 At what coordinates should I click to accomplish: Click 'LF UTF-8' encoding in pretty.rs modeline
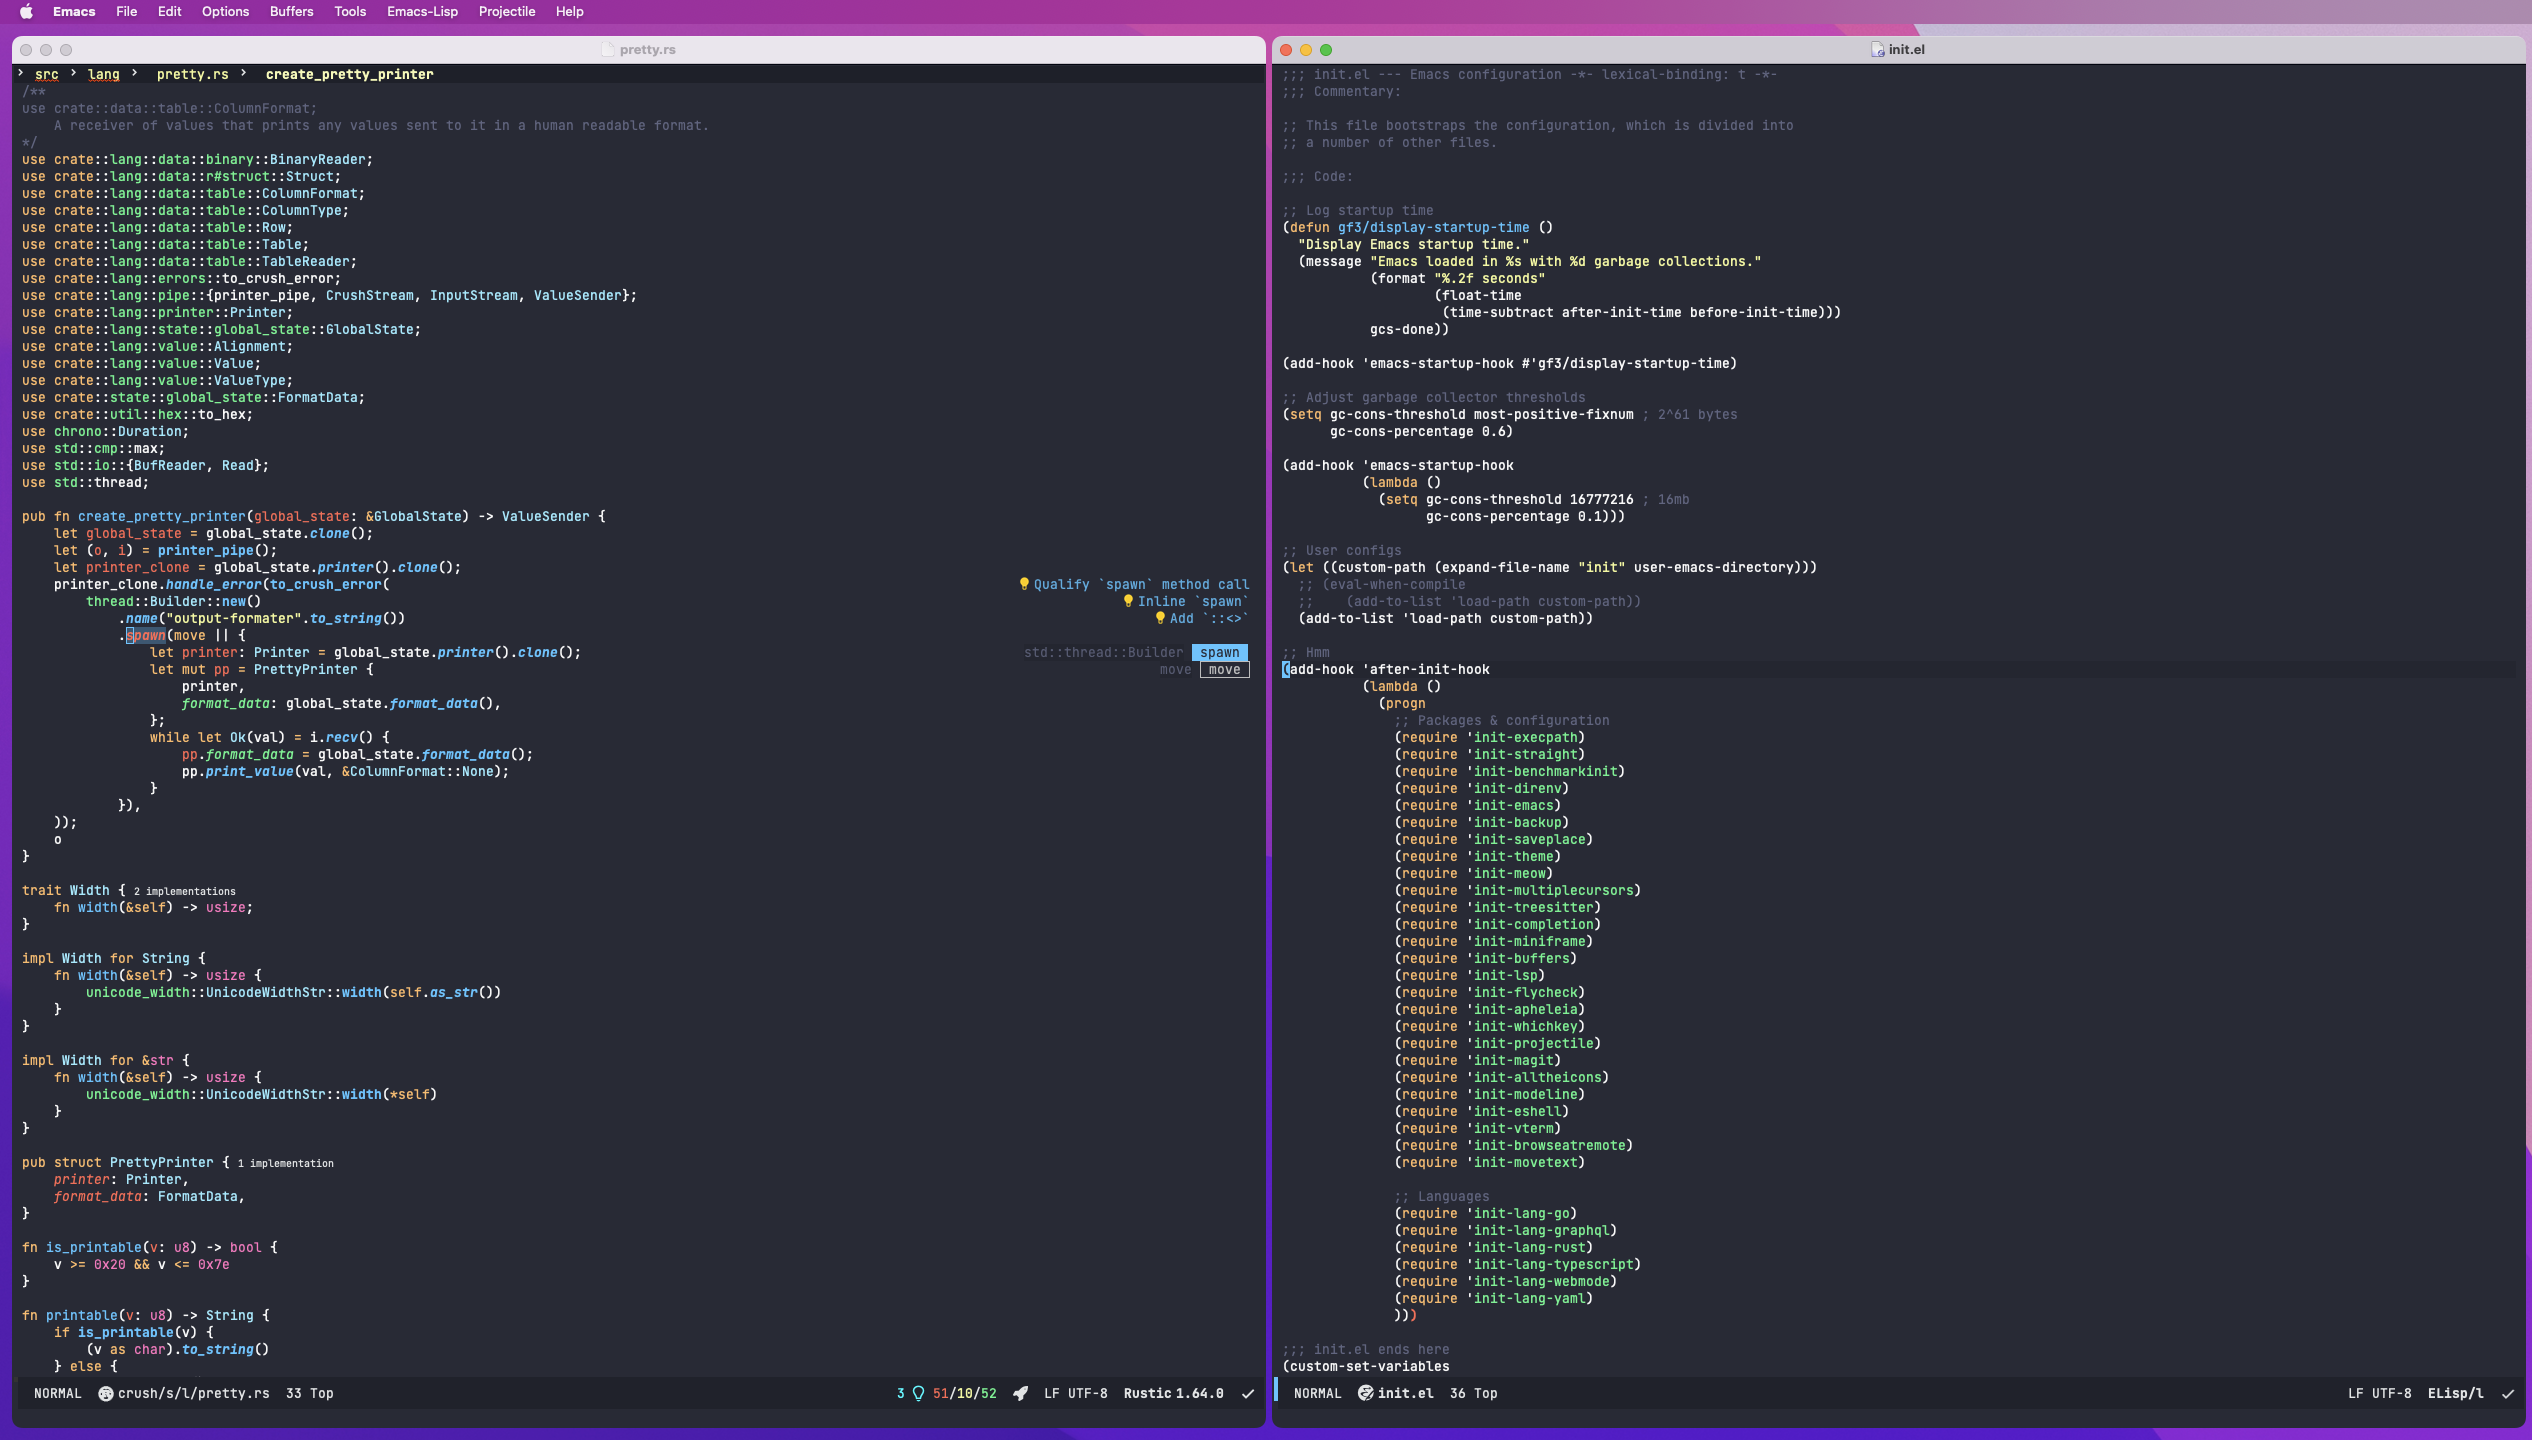(1076, 1393)
